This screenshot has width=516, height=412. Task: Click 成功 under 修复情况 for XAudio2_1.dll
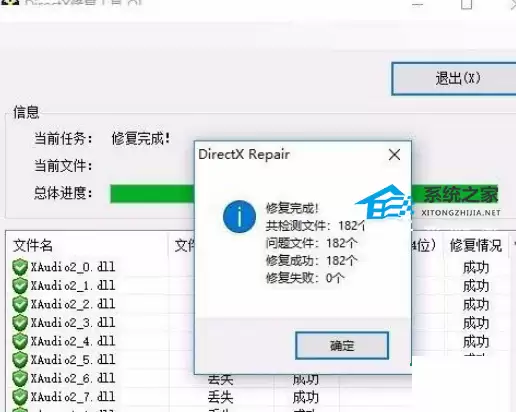(x=476, y=286)
